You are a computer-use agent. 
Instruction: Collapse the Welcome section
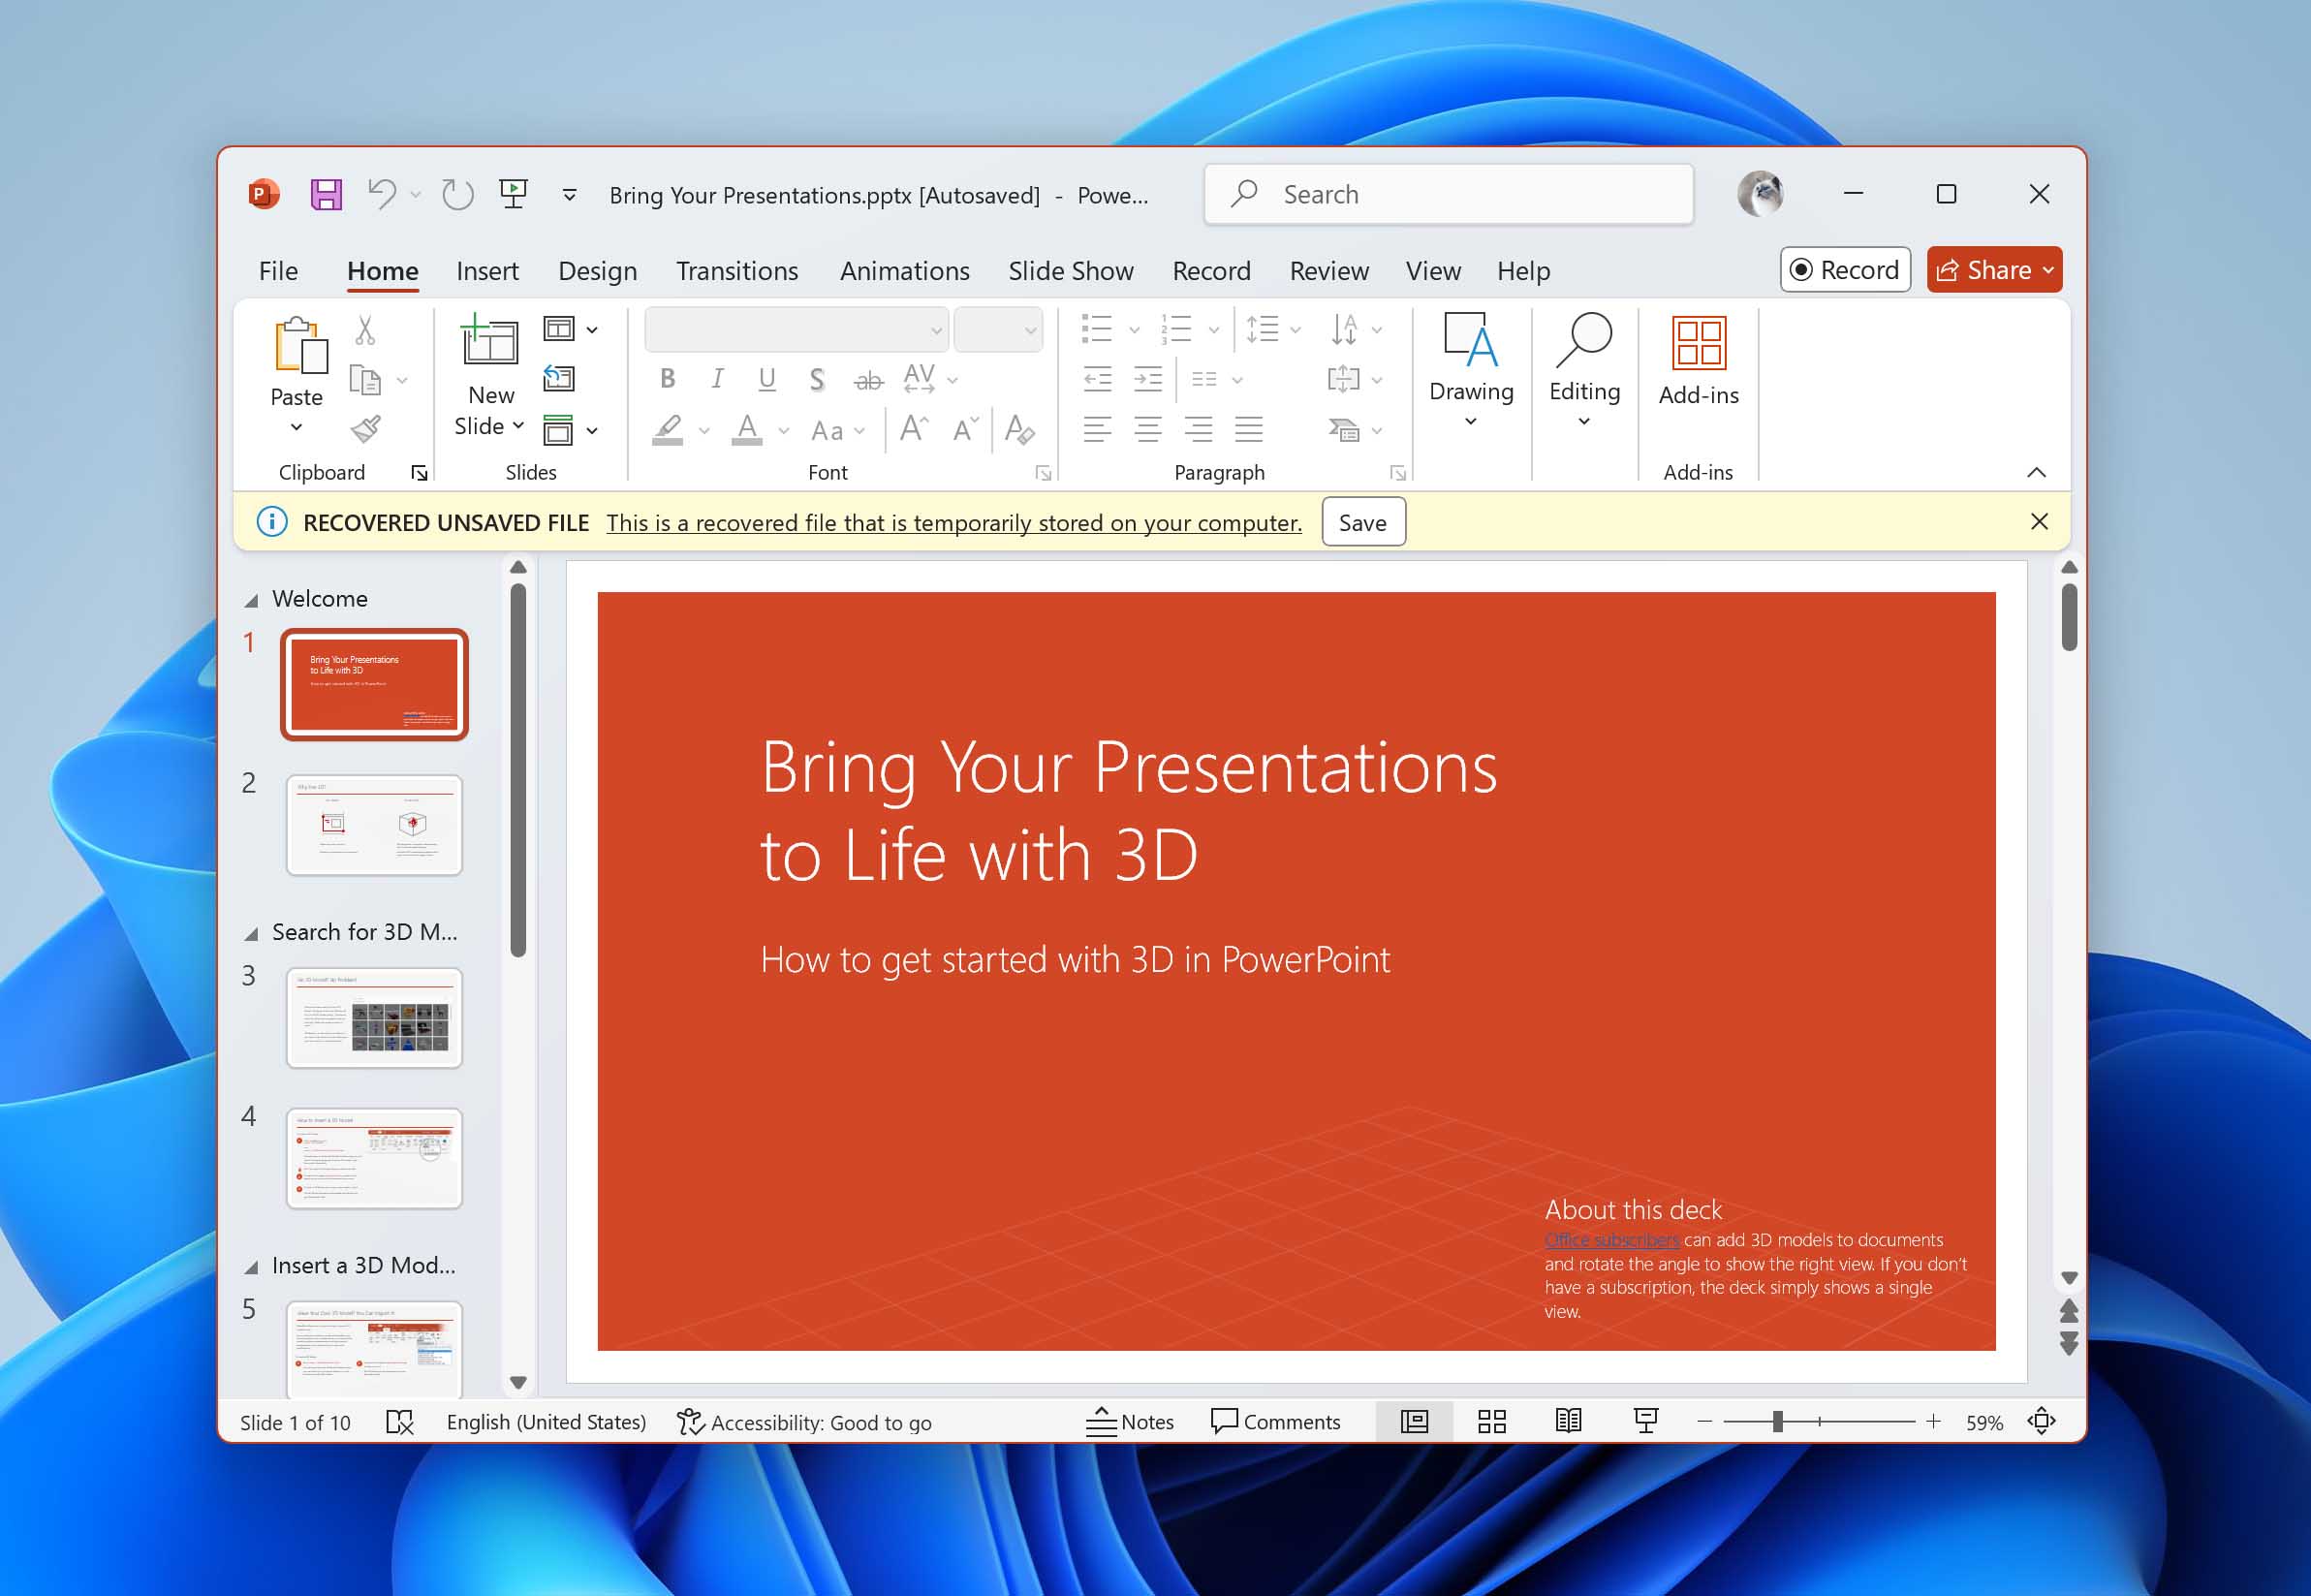click(x=252, y=600)
